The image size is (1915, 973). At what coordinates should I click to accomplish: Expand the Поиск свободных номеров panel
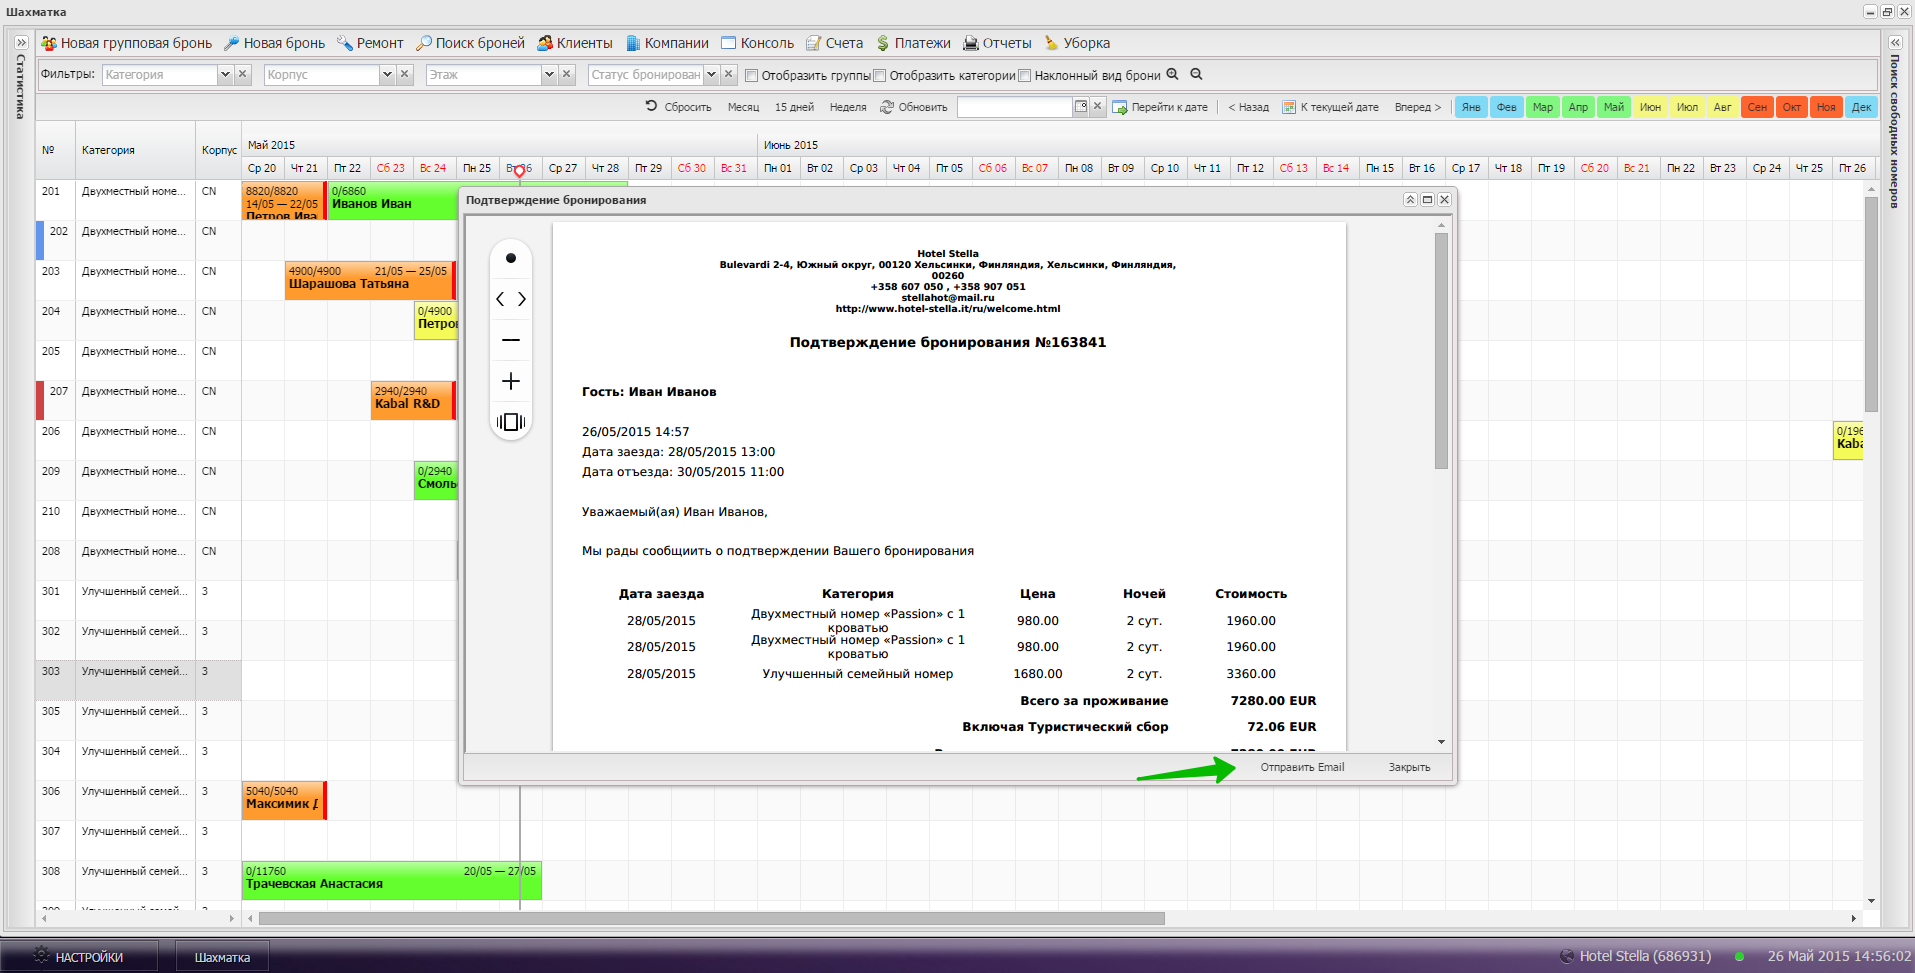(x=1894, y=43)
